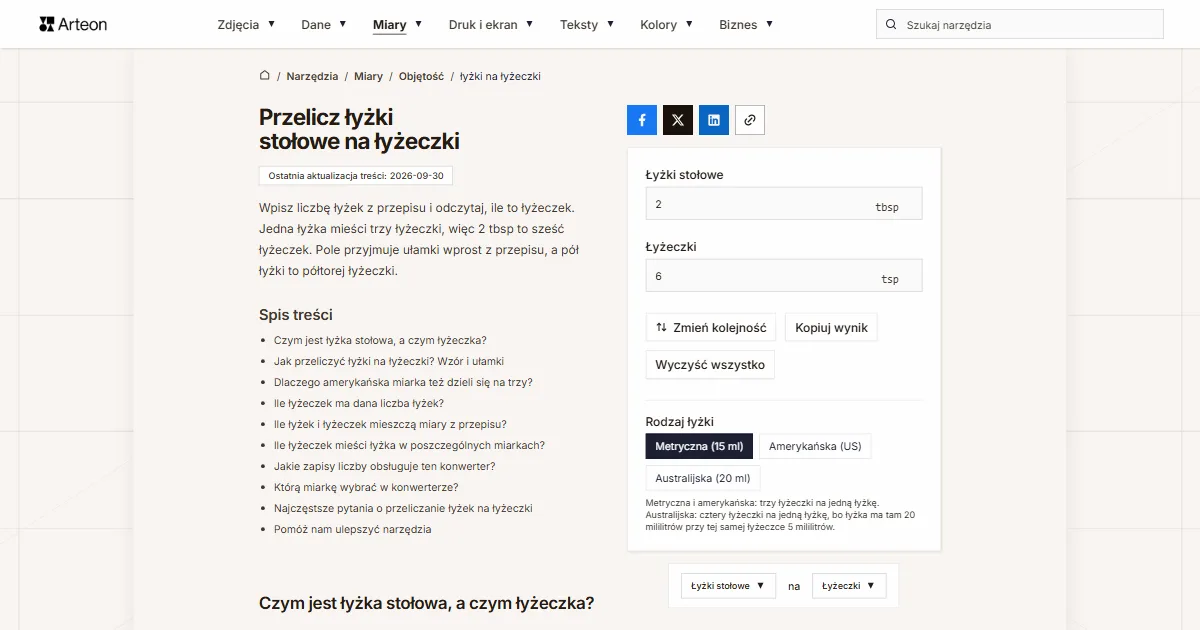Go to Narzędzia breadcrumb
This screenshot has height=630, width=1200.
coord(312,76)
